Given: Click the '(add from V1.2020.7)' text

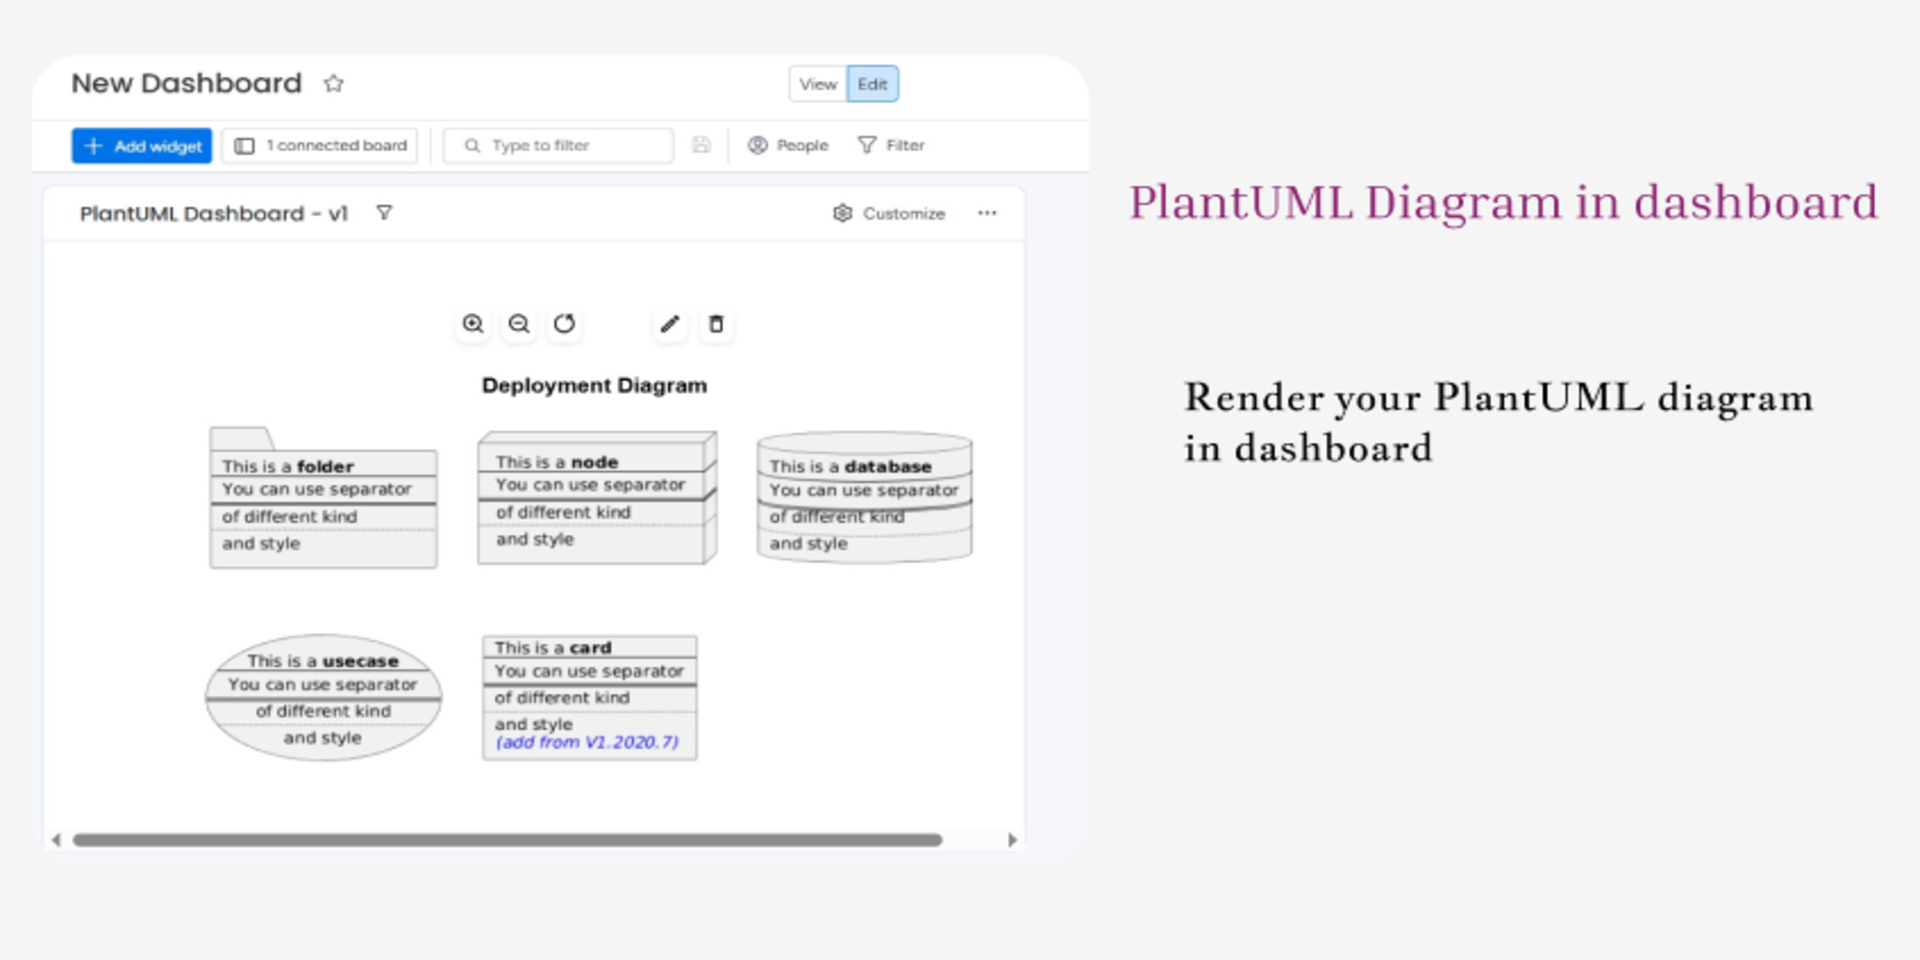Looking at the screenshot, I should click(588, 742).
